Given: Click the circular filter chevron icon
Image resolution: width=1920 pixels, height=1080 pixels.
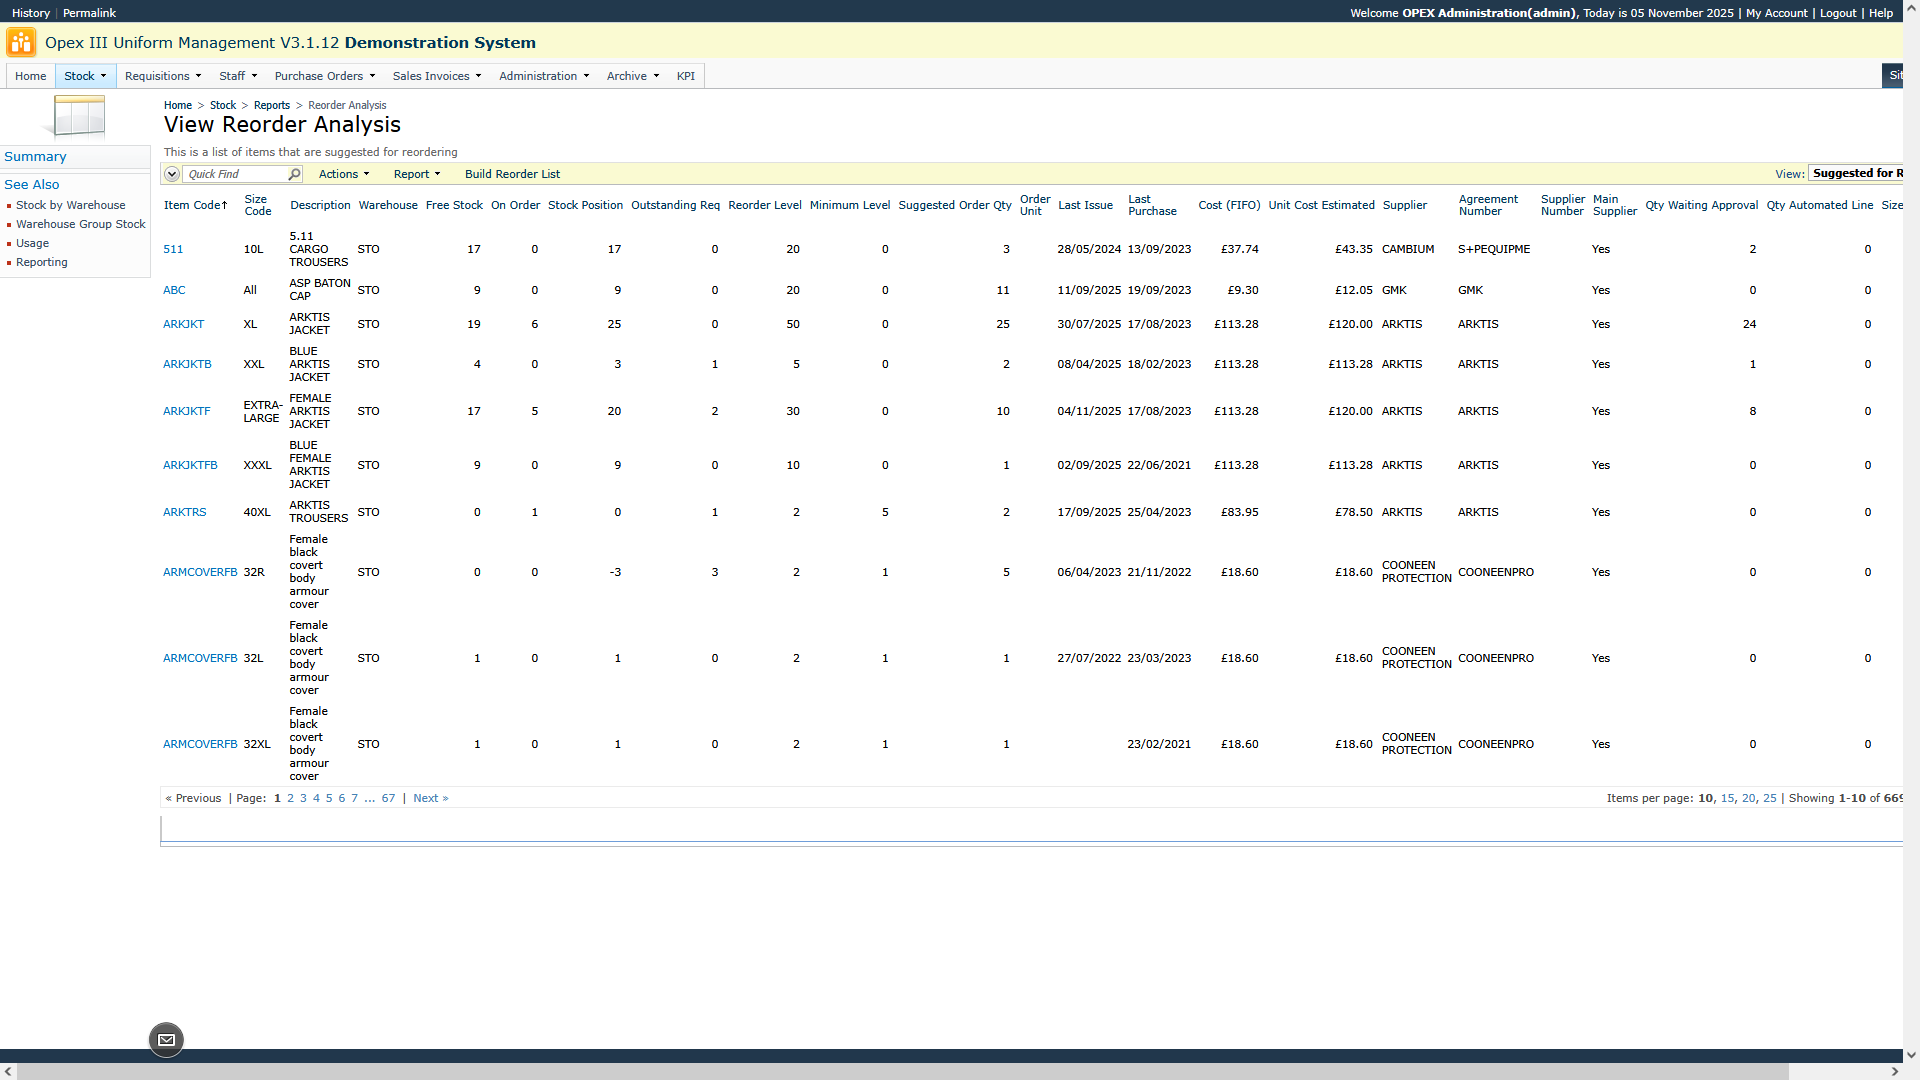Looking at the screenshot, I should pos(172,174).
